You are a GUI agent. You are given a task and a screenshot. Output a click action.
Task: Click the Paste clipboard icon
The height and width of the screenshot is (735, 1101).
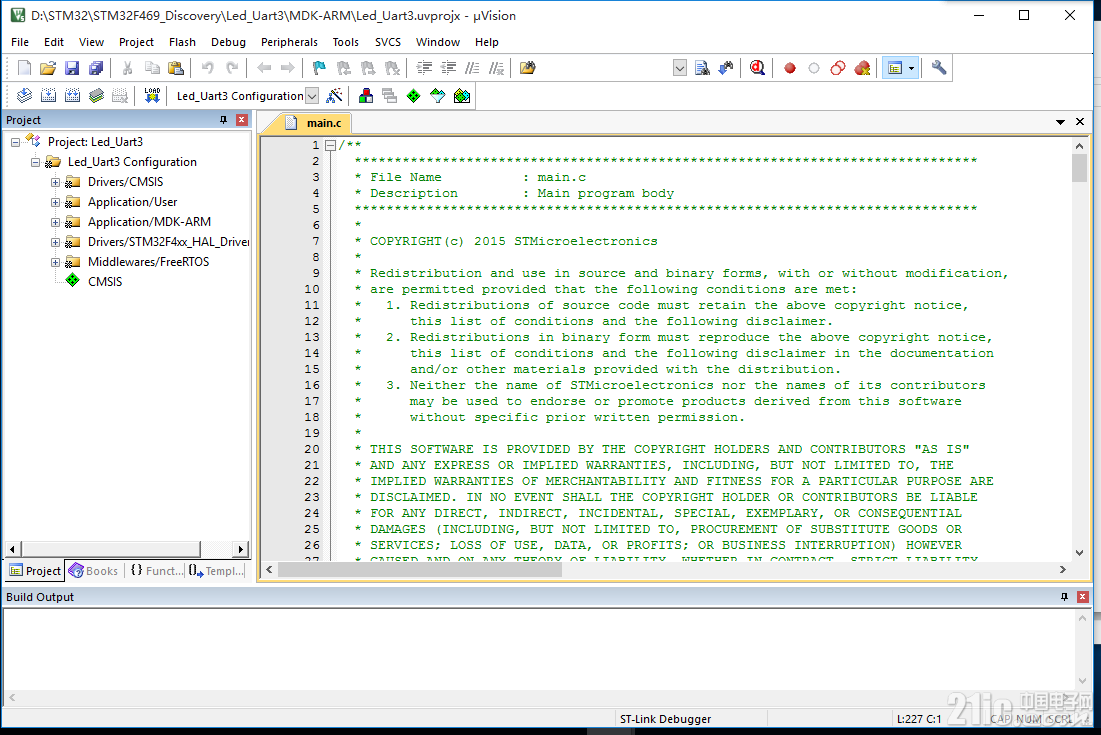(x=176, y=68)
